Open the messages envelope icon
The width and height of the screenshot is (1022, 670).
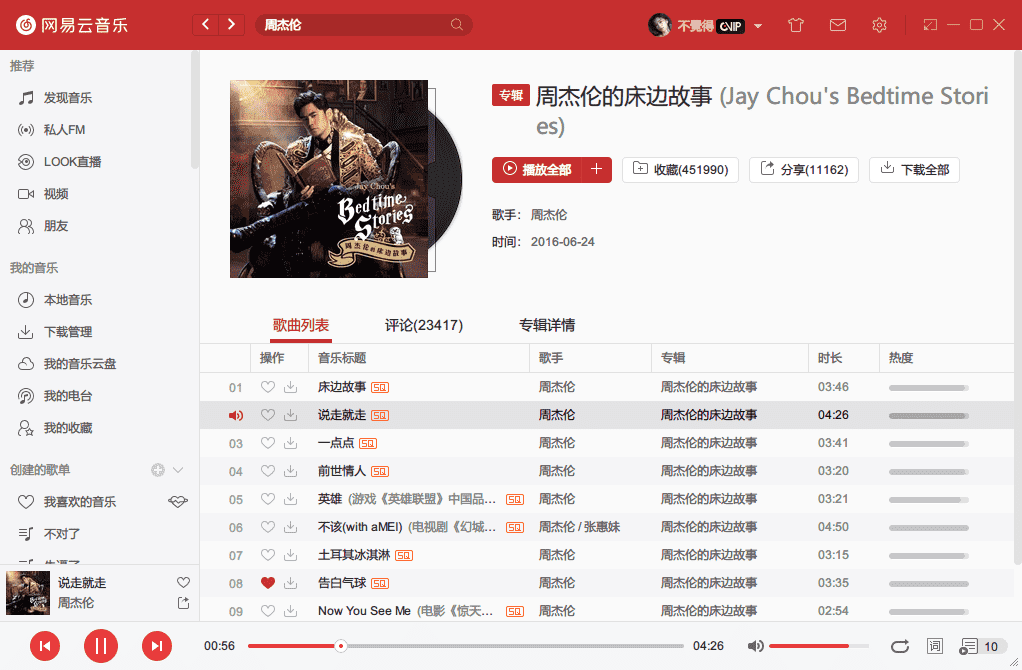[838, 25]
